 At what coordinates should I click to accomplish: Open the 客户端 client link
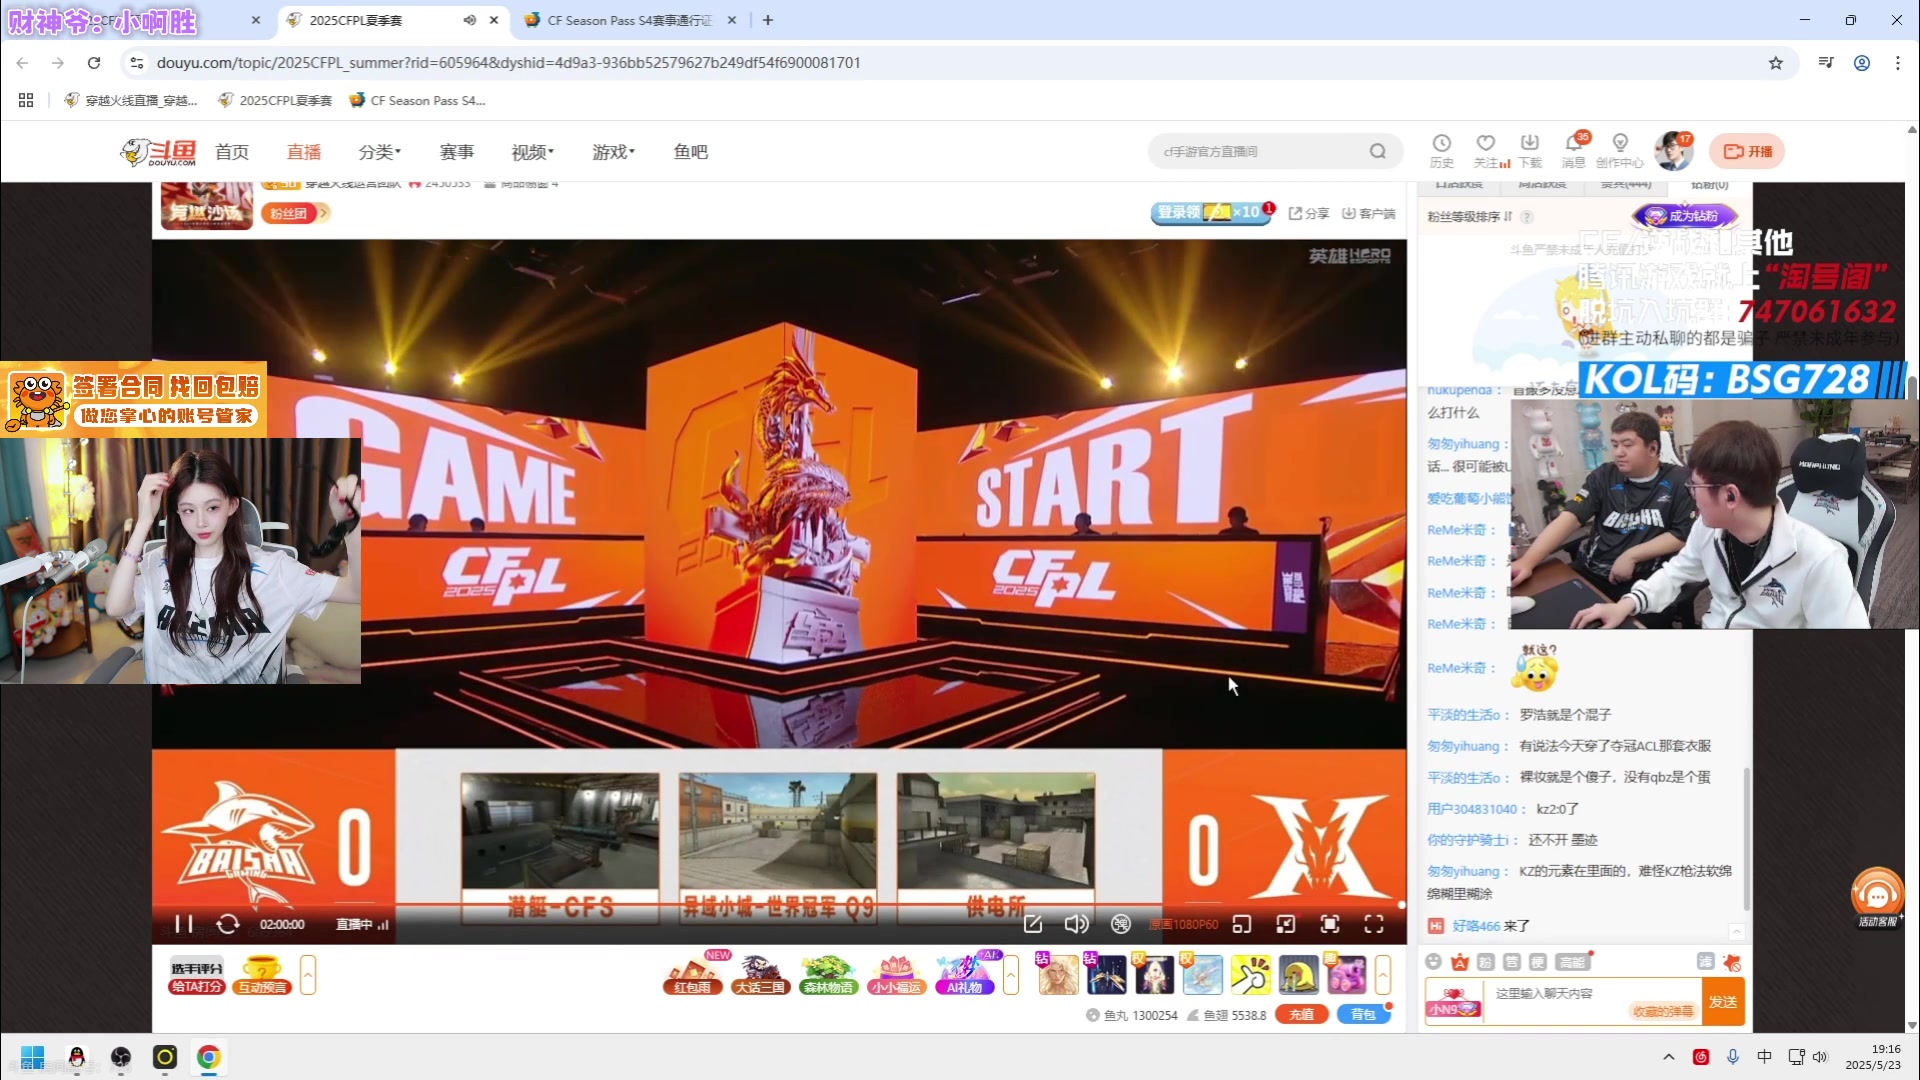(1369, 213)
